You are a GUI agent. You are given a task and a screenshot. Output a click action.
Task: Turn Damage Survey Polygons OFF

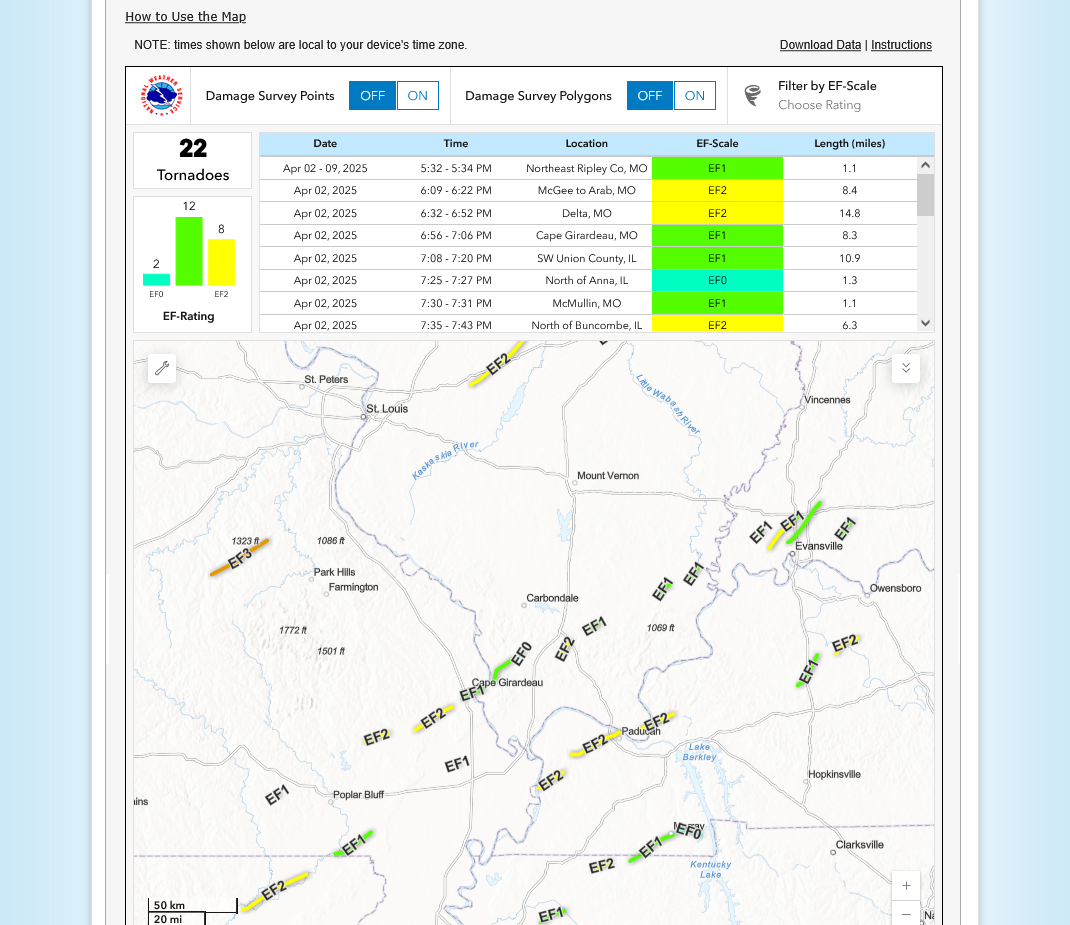(650, 96)
